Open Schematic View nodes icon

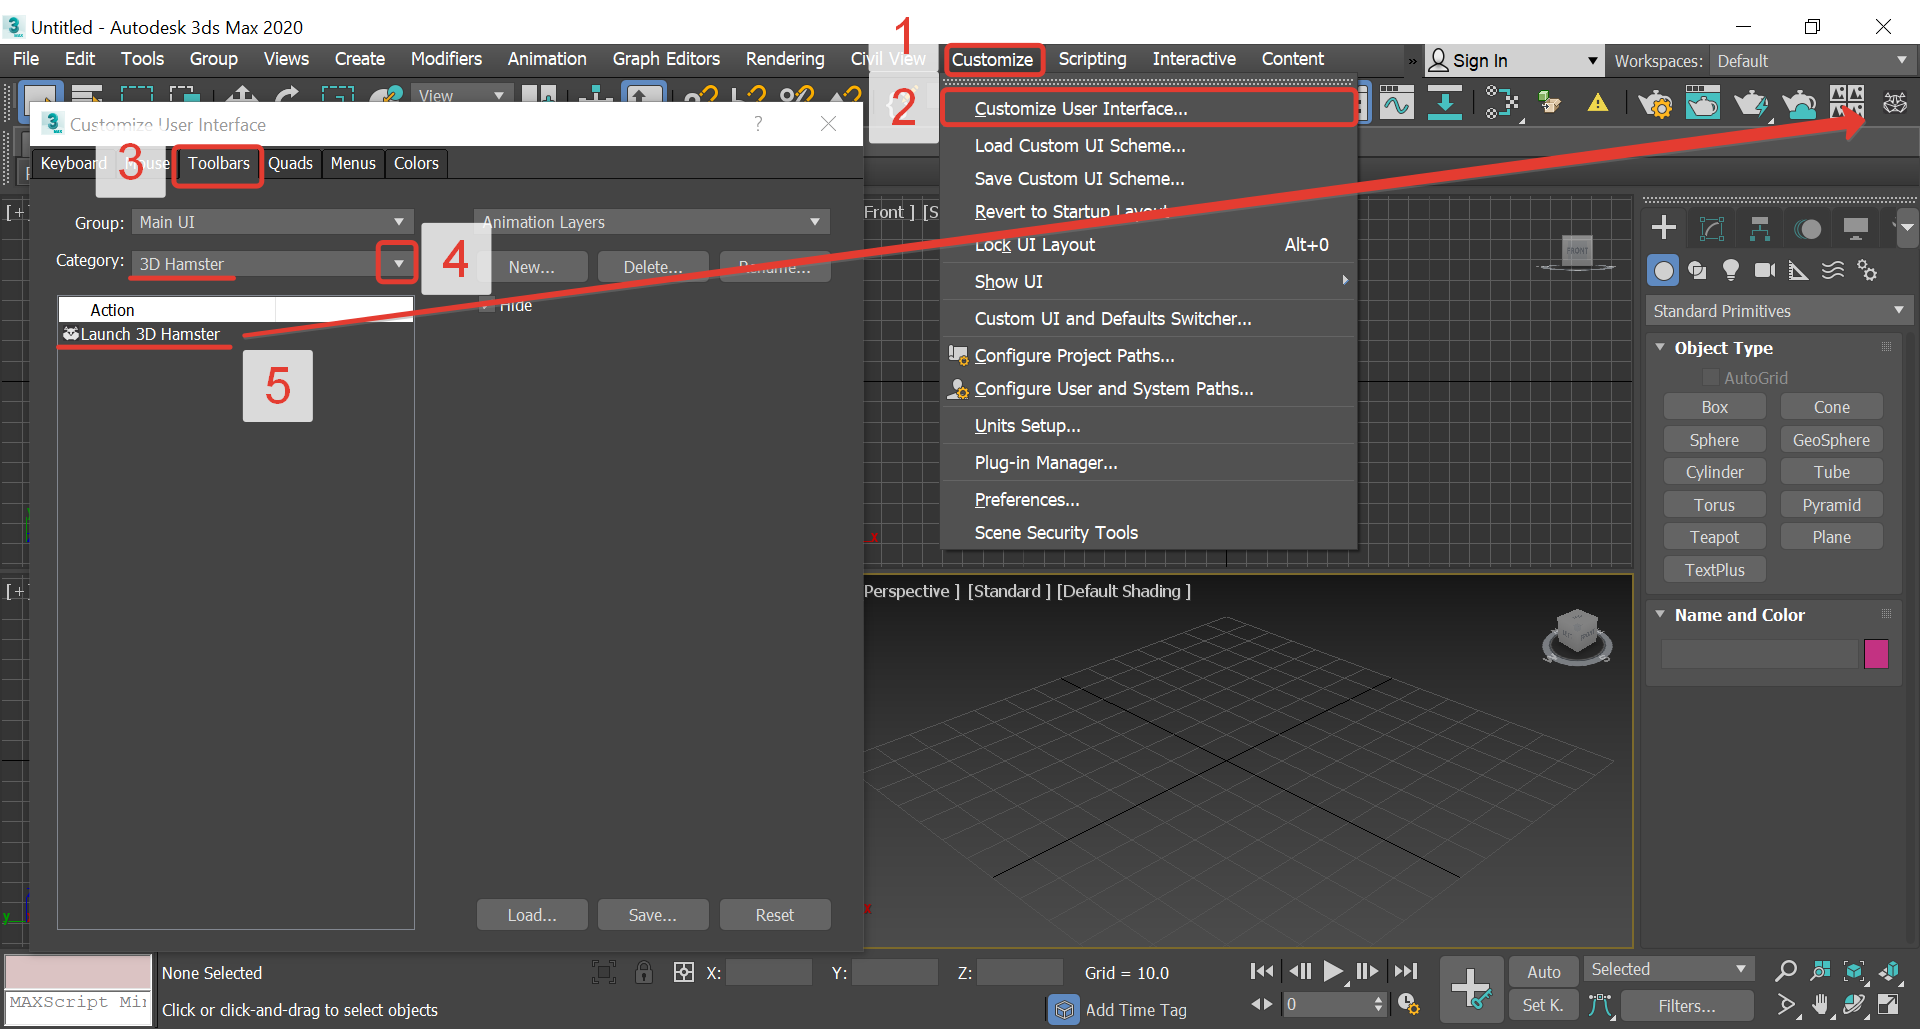(x=1501, y=102)
